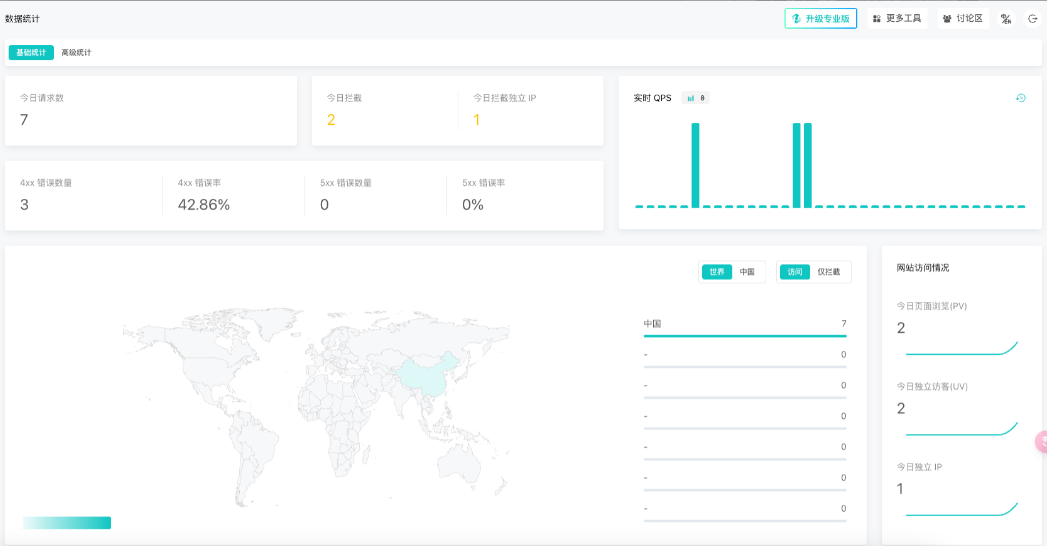Click the language switch icon in header
This screenshot has height=546, width=1047.
pyautogui.click(x=1006, y=18)
